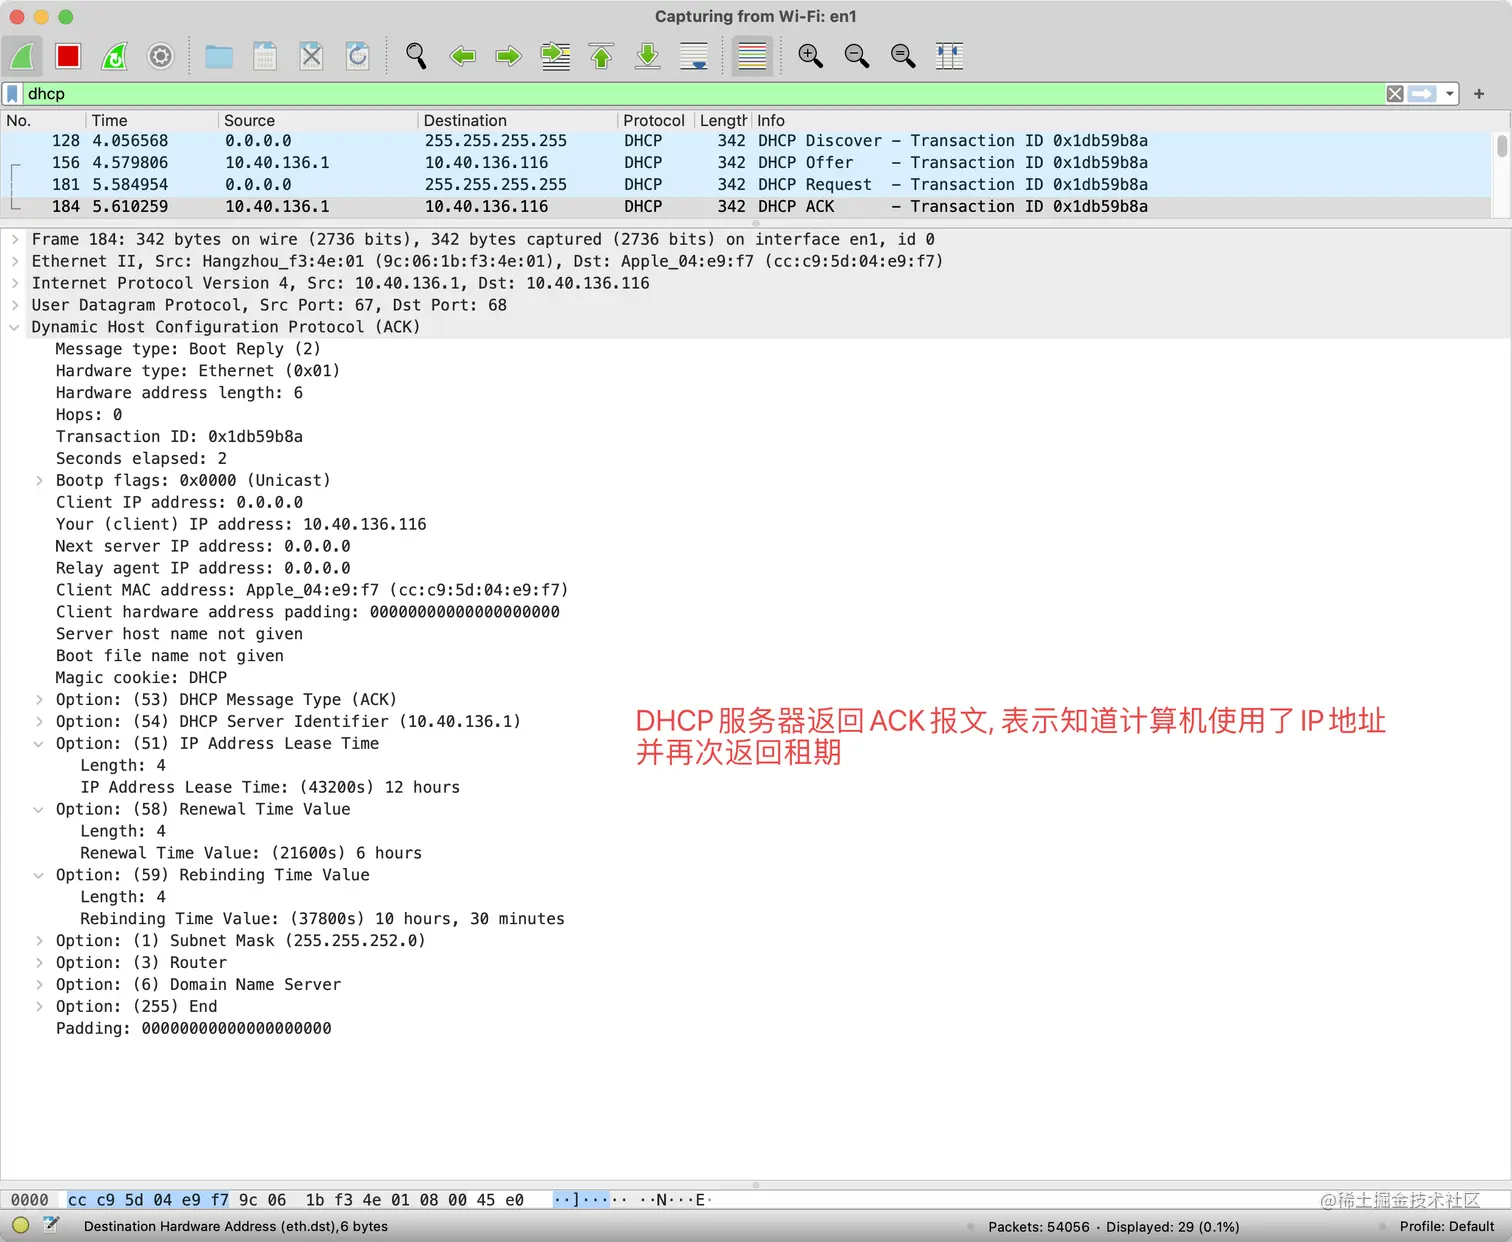
Task: Expand User Datagram Protocol node
Action: [15, 306]
